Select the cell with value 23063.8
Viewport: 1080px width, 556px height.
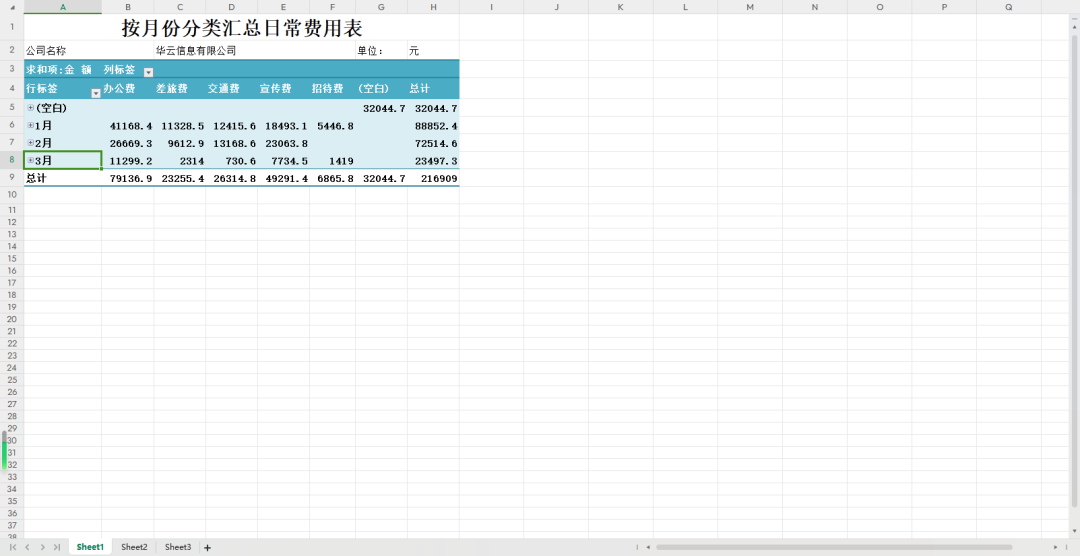pyautogui.click(x=283, y=143)
